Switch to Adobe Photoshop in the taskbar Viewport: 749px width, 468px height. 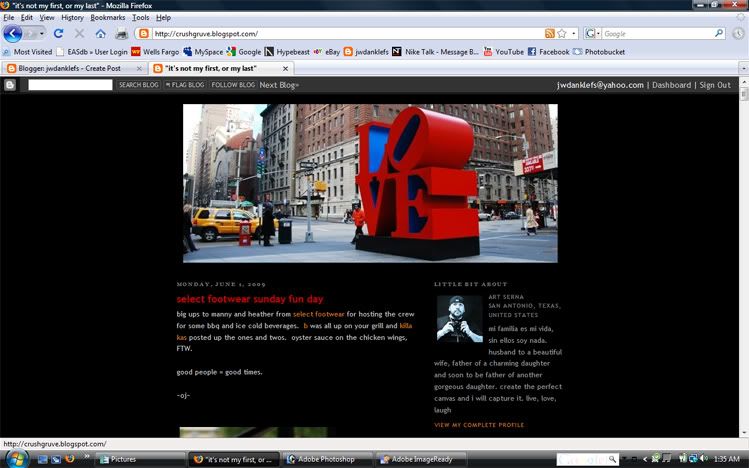[327, 459]
